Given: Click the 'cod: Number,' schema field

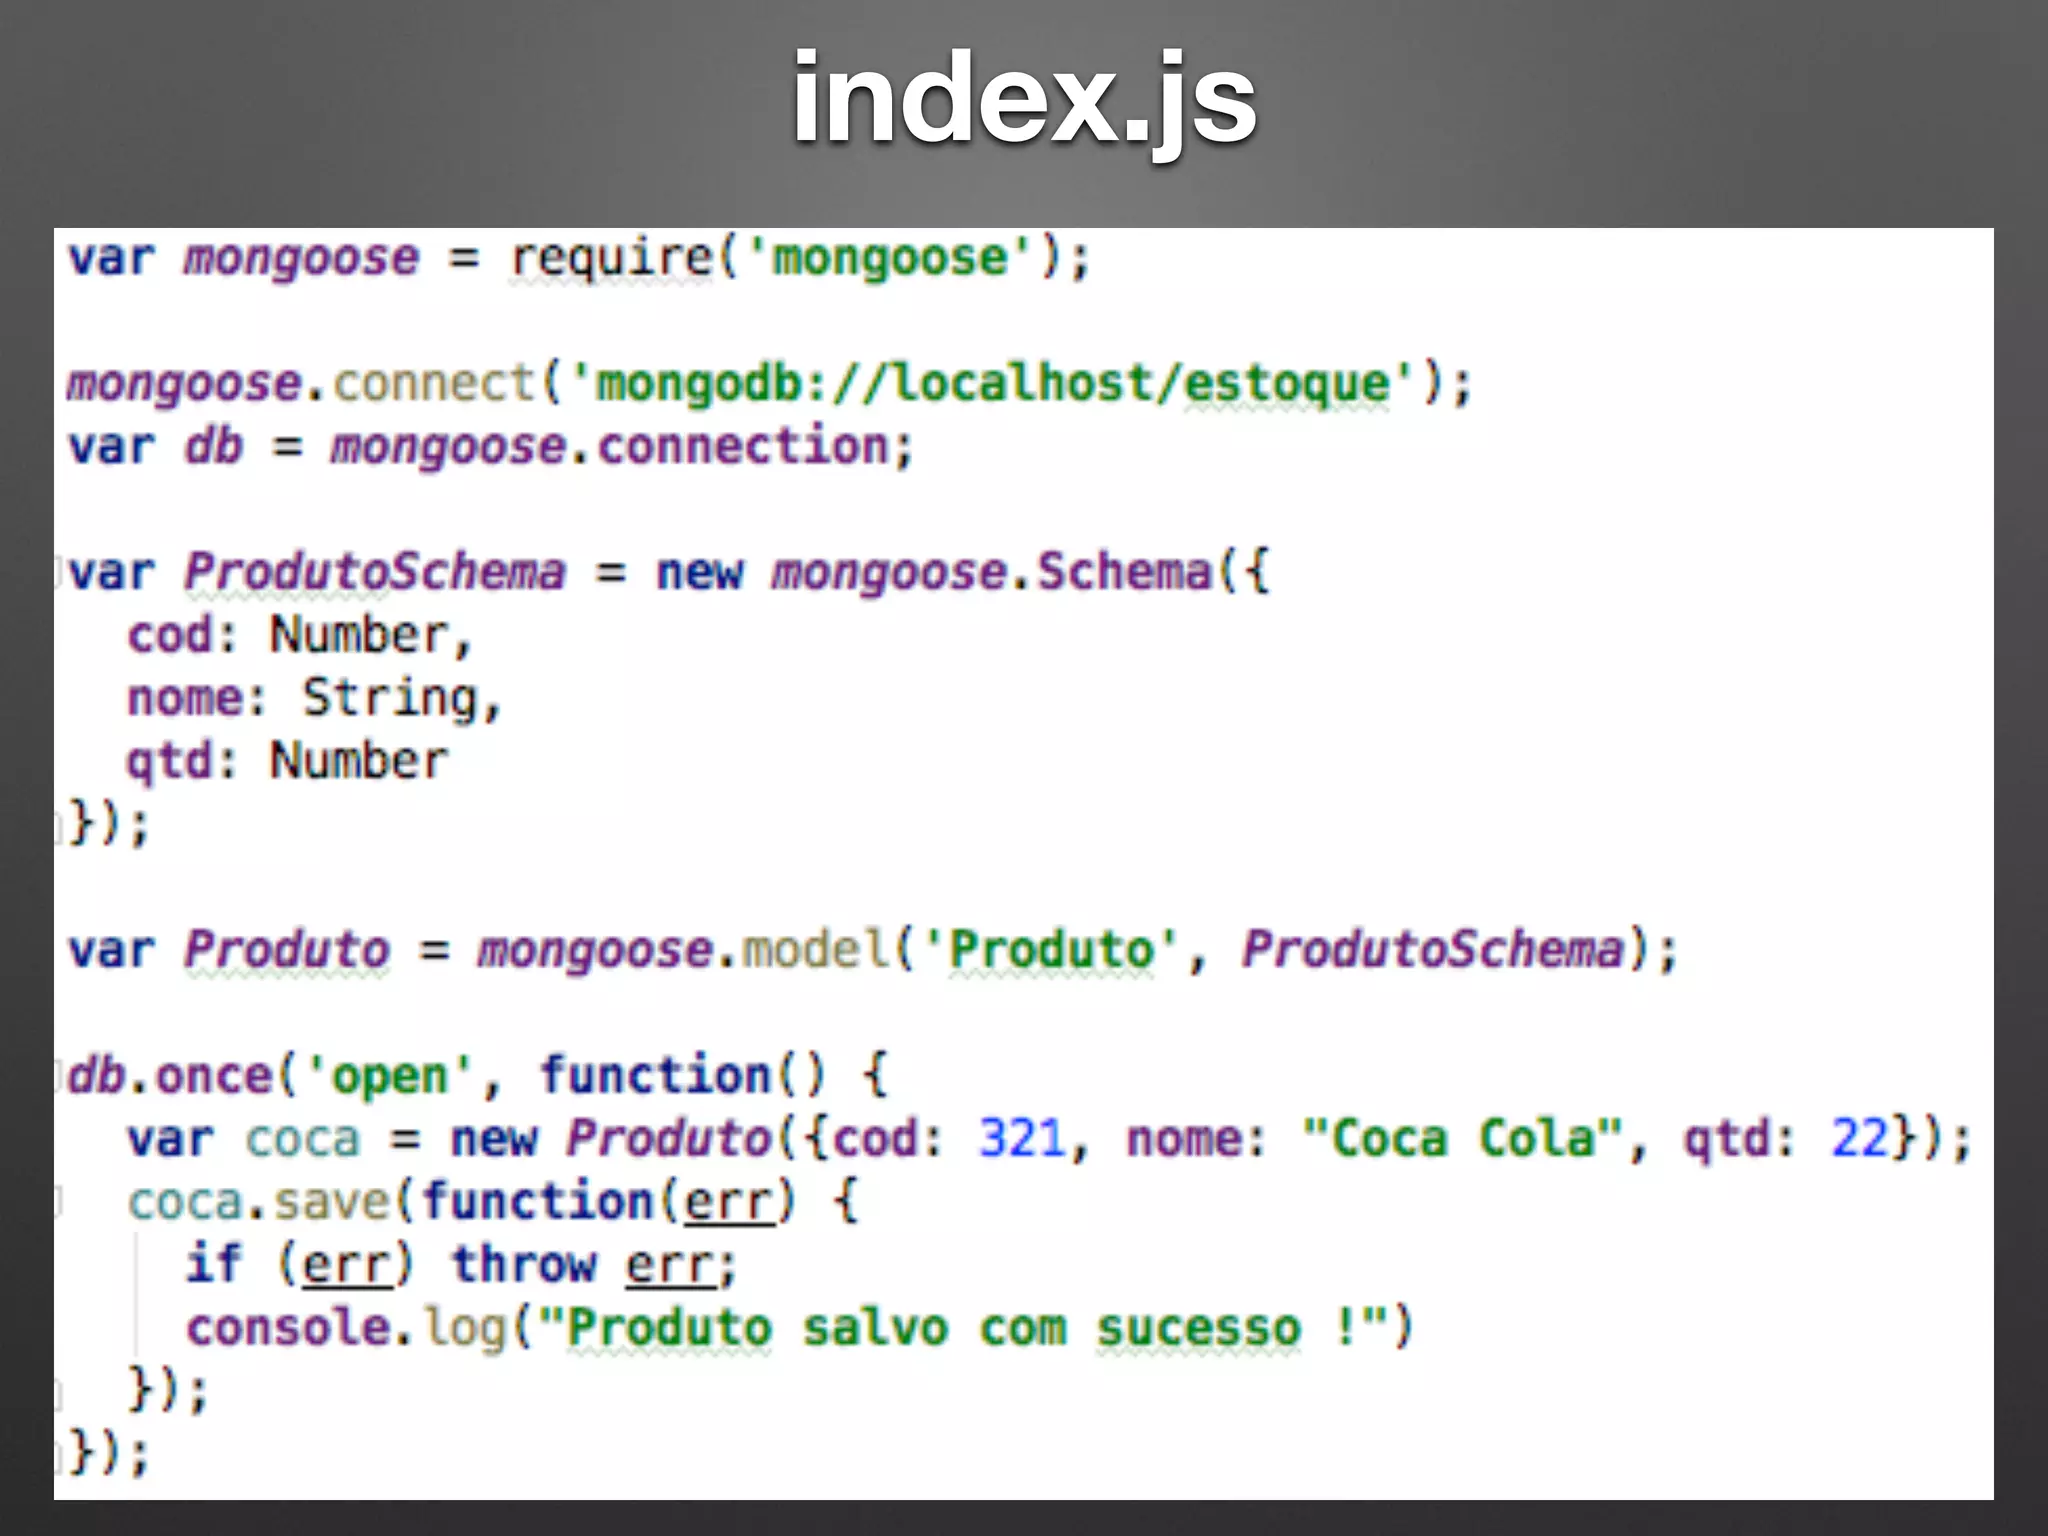Looking at the screenshot, I should [x=299, y=636].
